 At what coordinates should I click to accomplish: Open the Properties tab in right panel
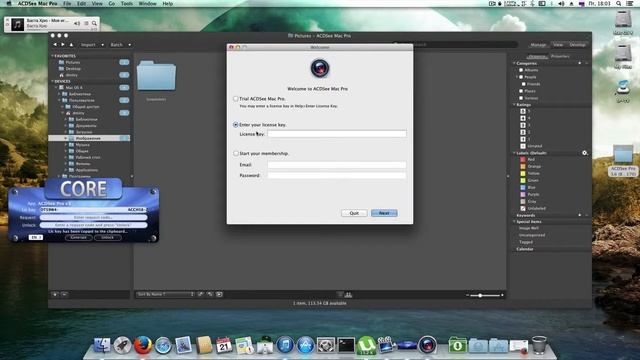[x=560, y=56]
